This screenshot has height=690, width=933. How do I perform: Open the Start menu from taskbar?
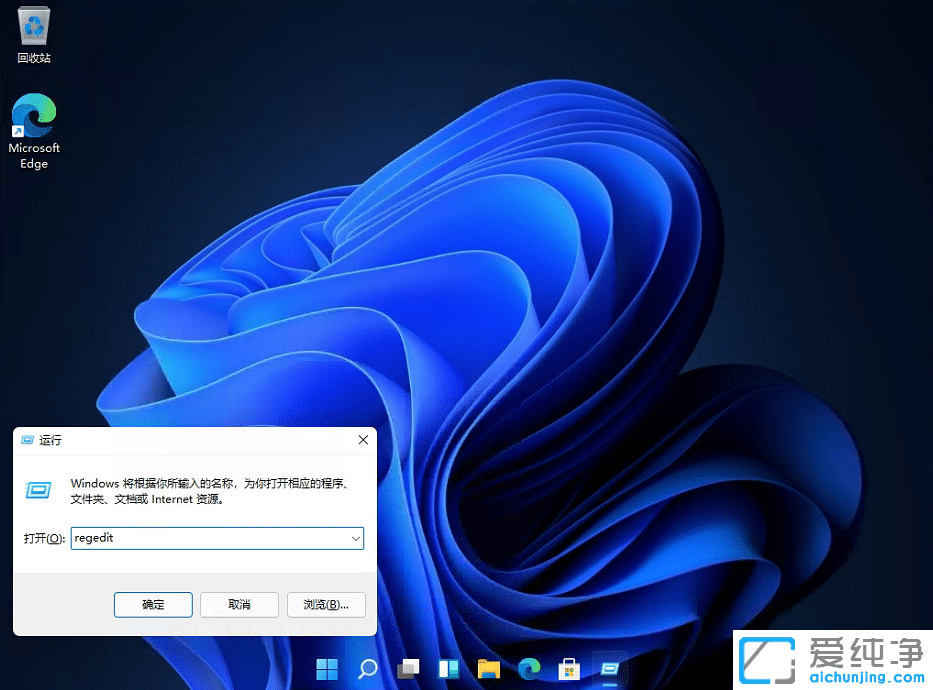(326, 668)
